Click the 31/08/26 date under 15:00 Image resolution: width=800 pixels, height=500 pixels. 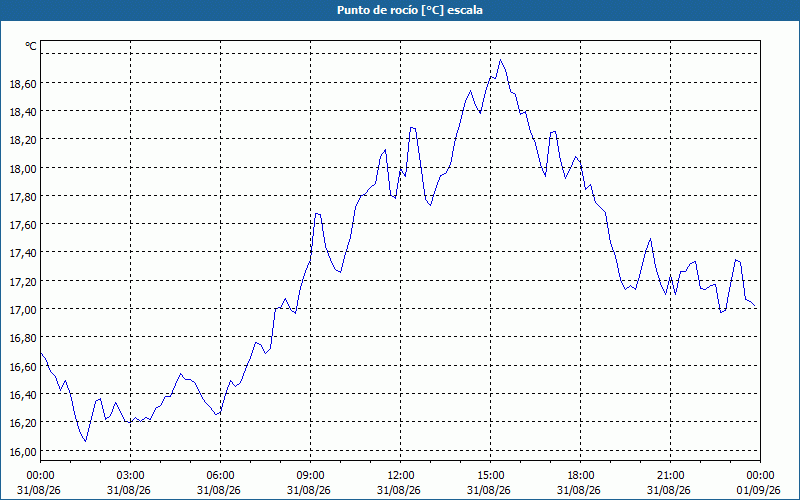(x=489, y=490)
